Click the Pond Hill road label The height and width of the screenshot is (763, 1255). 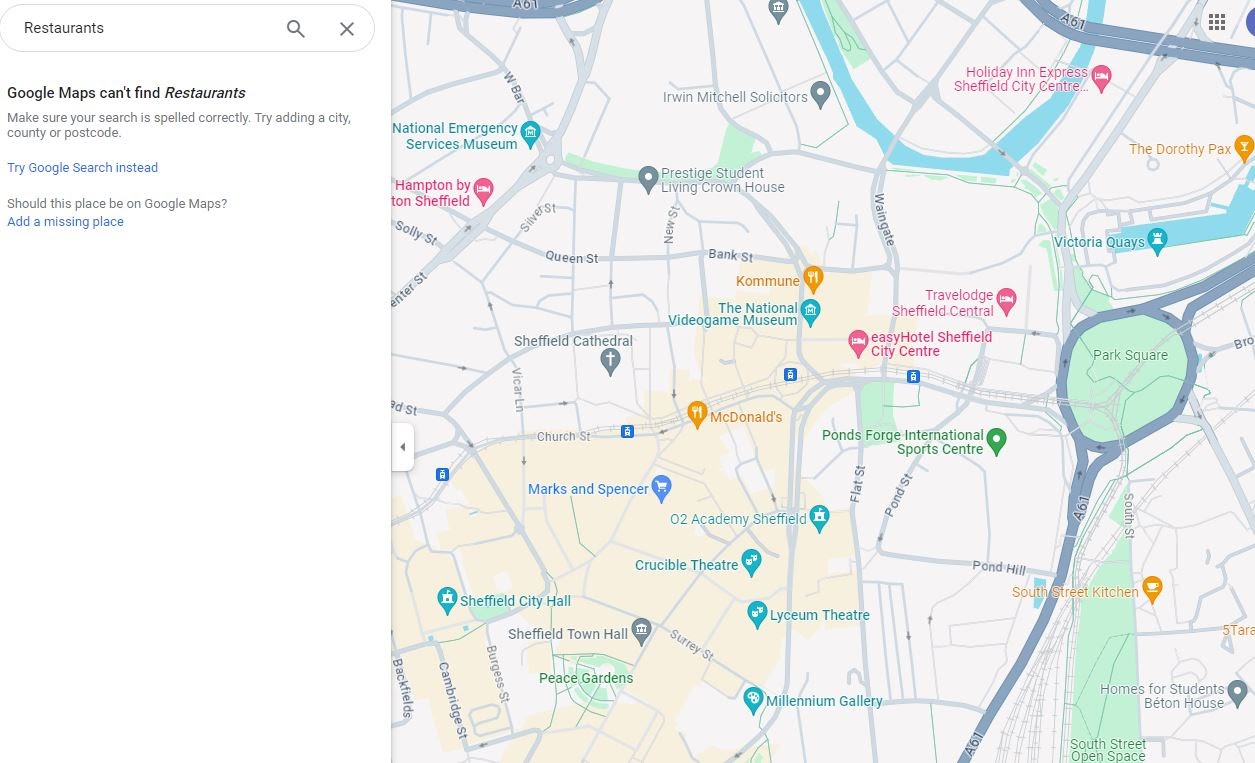[x=999, y=567]
